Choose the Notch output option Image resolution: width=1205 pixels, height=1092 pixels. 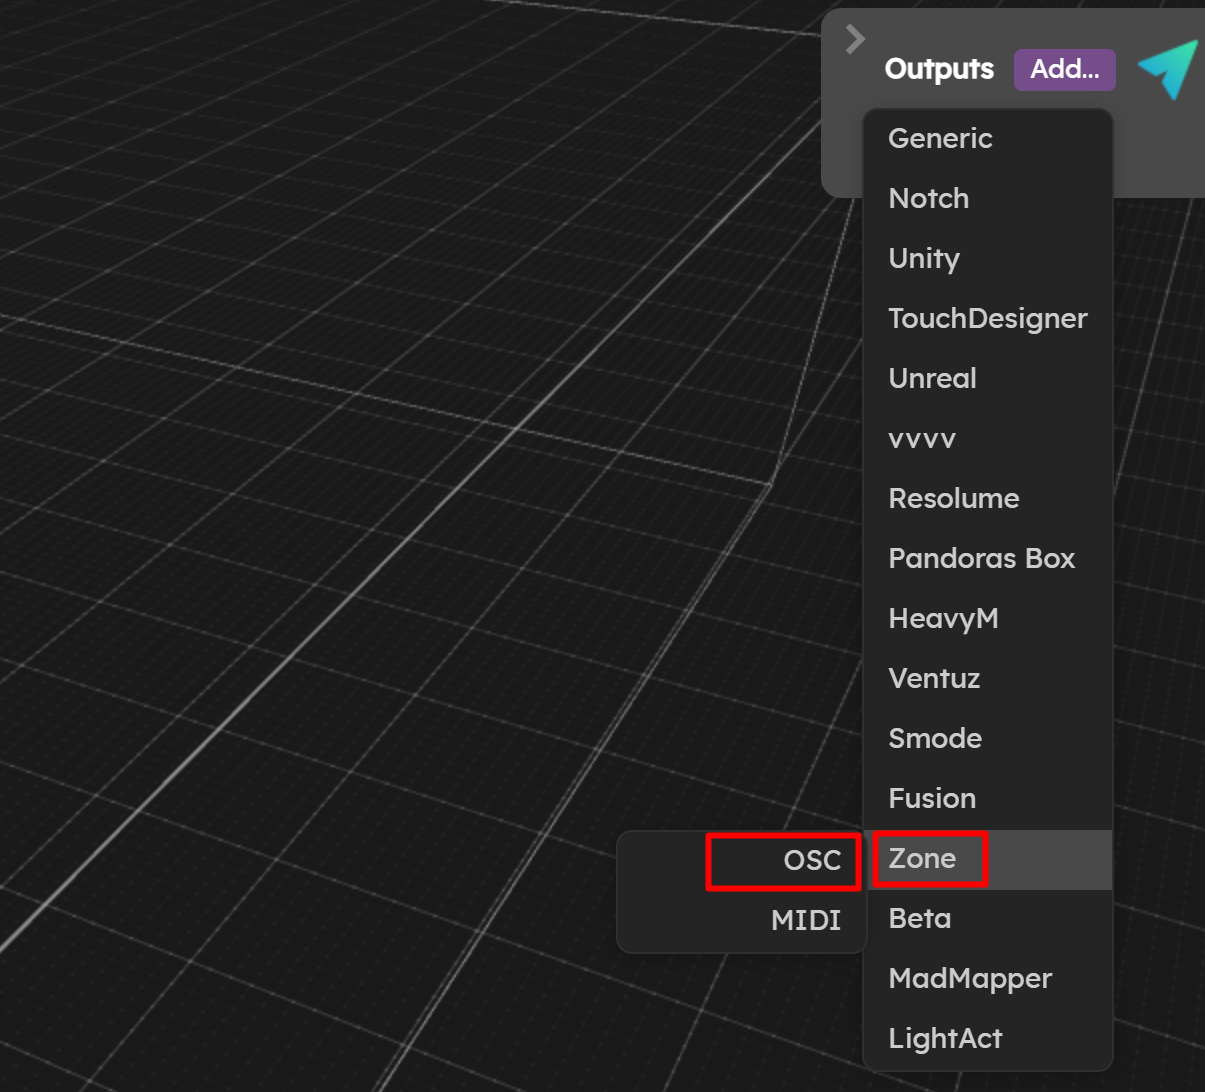pos(988,199)
